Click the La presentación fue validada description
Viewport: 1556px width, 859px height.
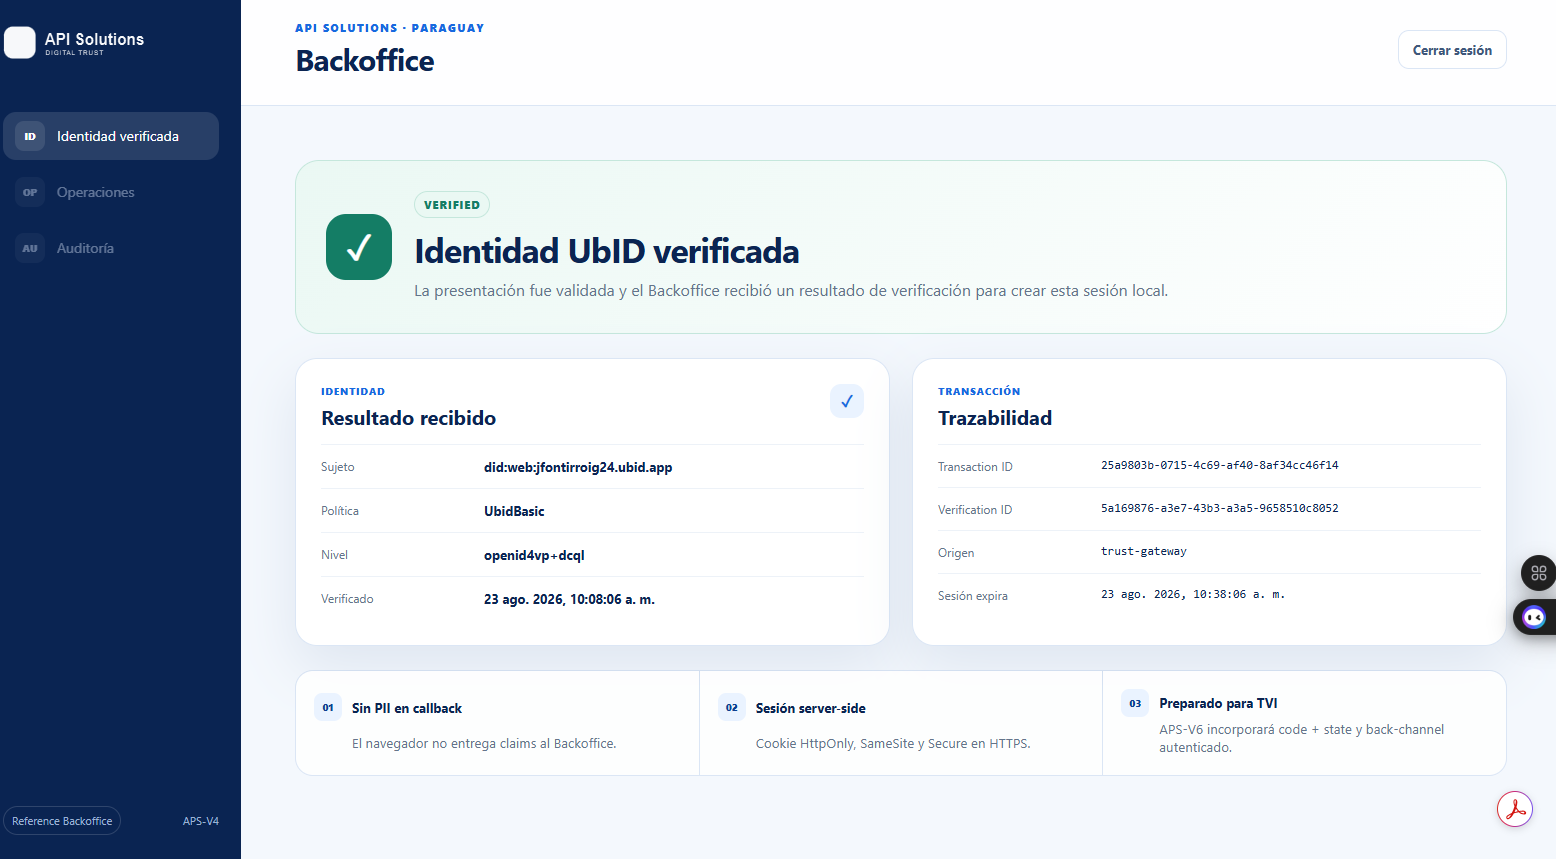pyautogui.click(x=791, y=291)
